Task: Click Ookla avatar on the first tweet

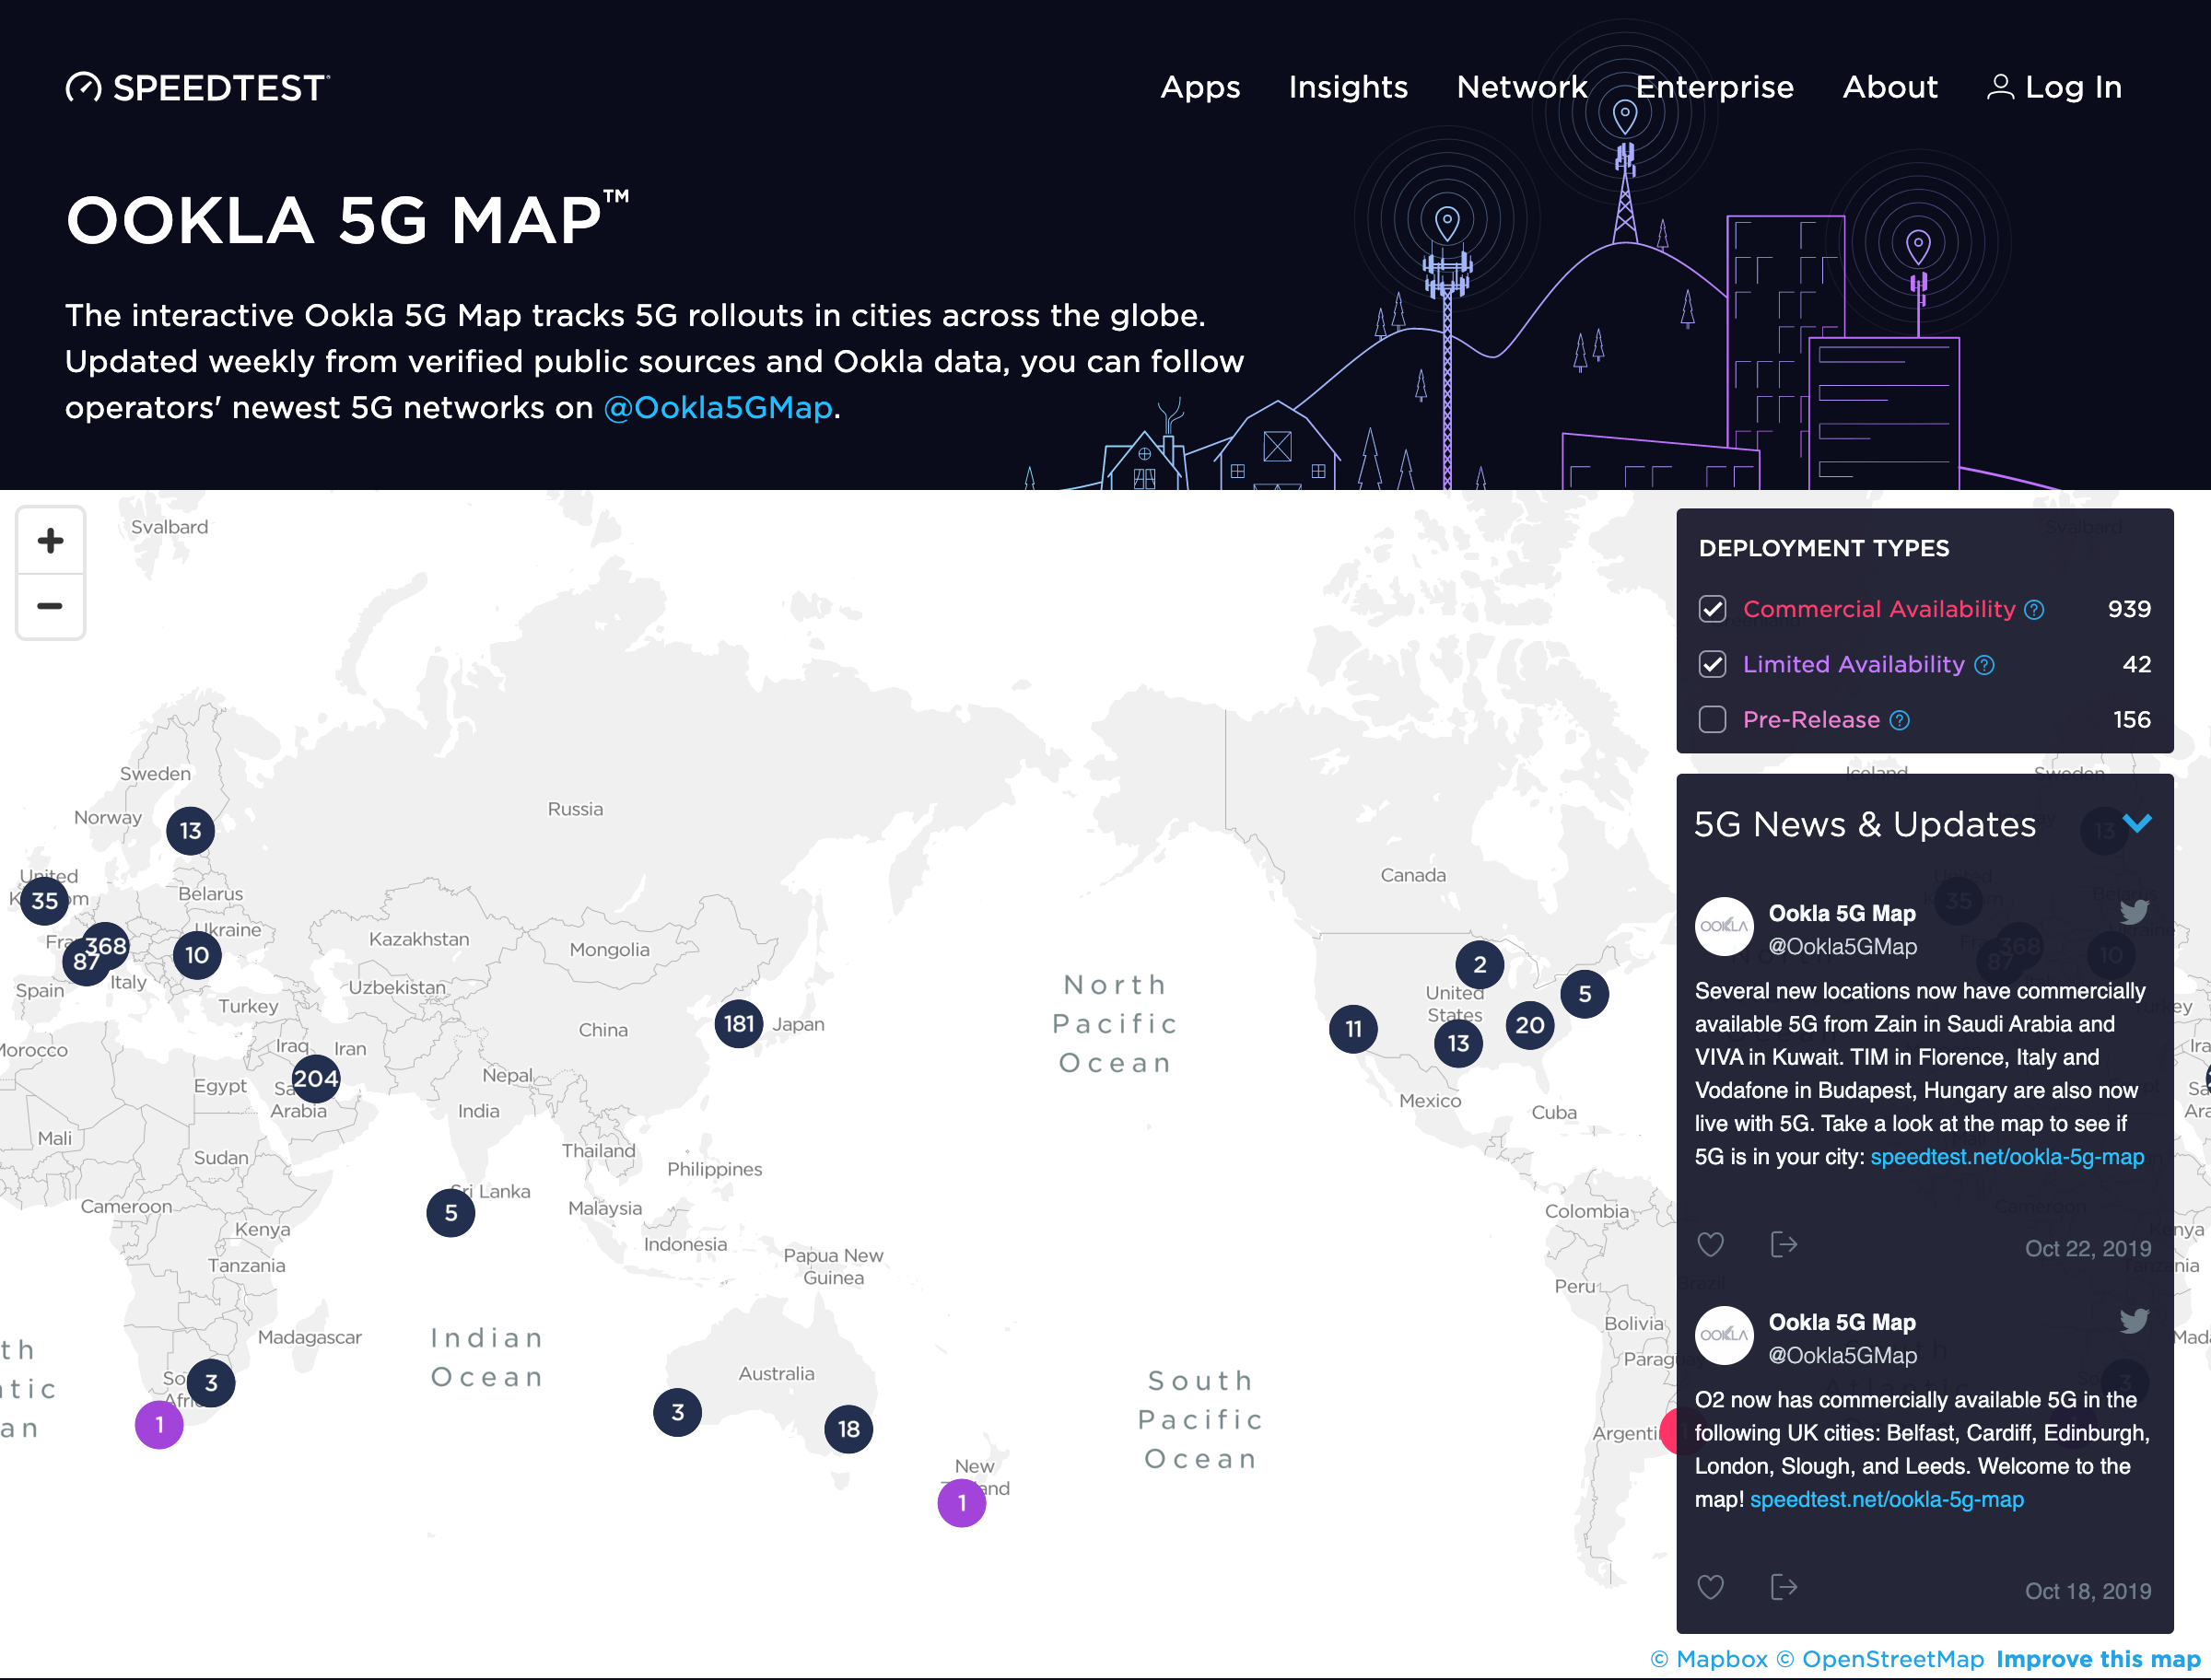Action: (1724, 926)
